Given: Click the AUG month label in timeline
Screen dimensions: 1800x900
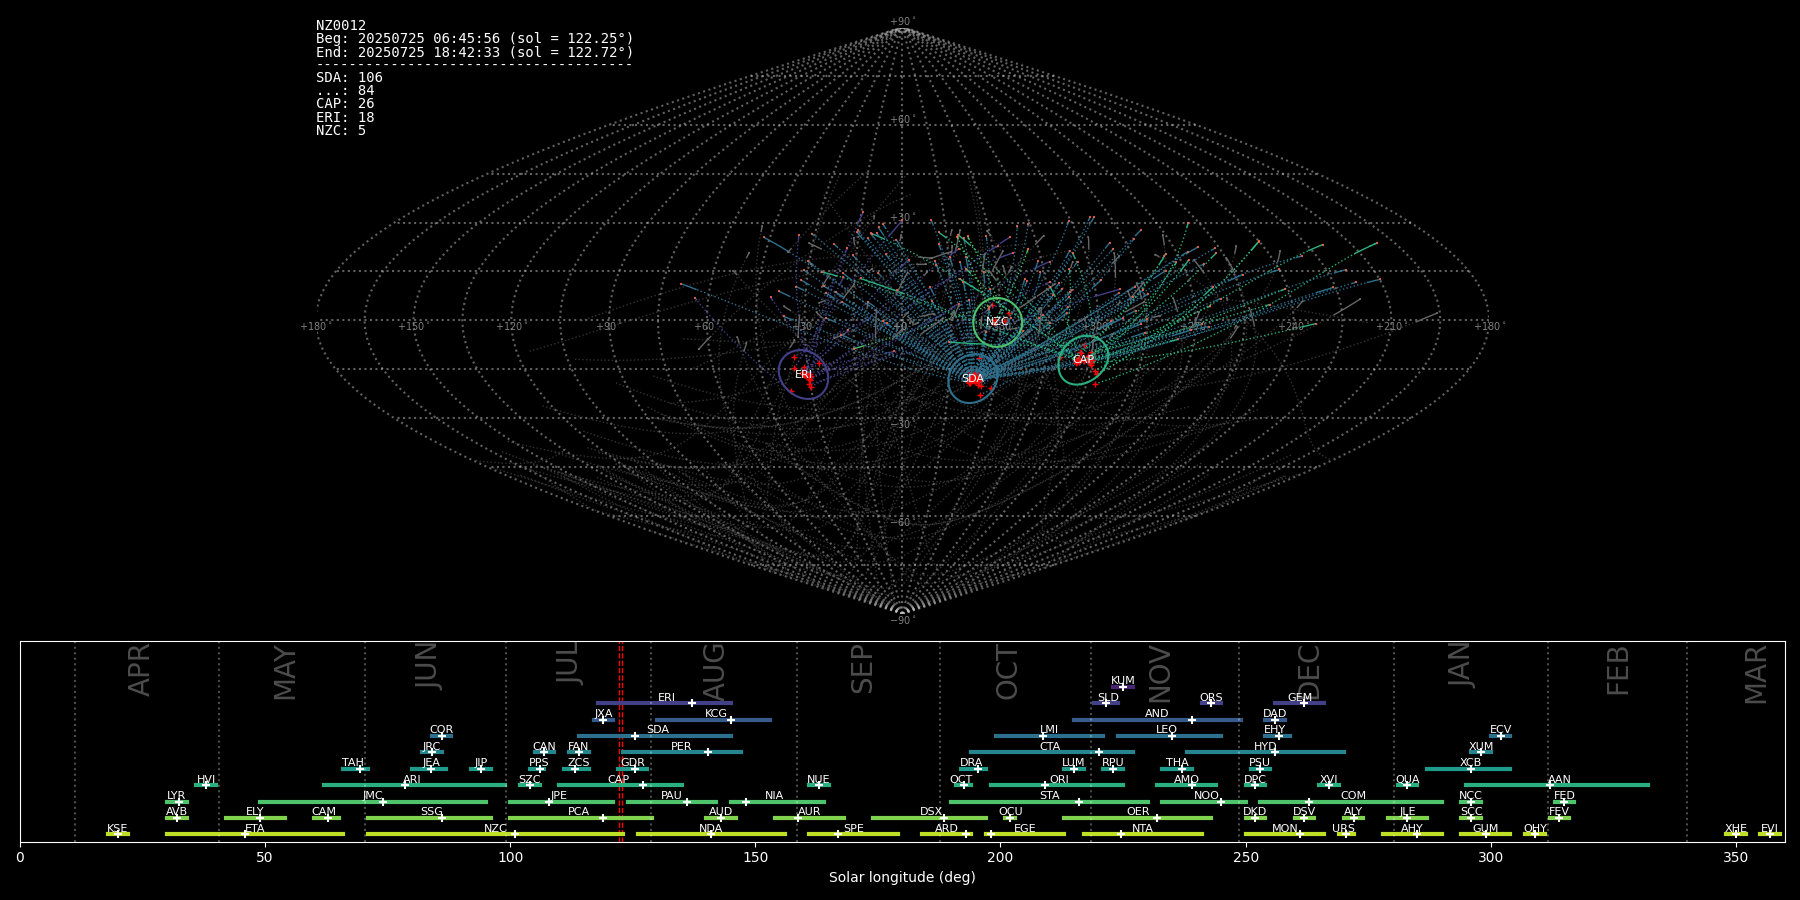Looking at the screenshot, I should point(714,671).
